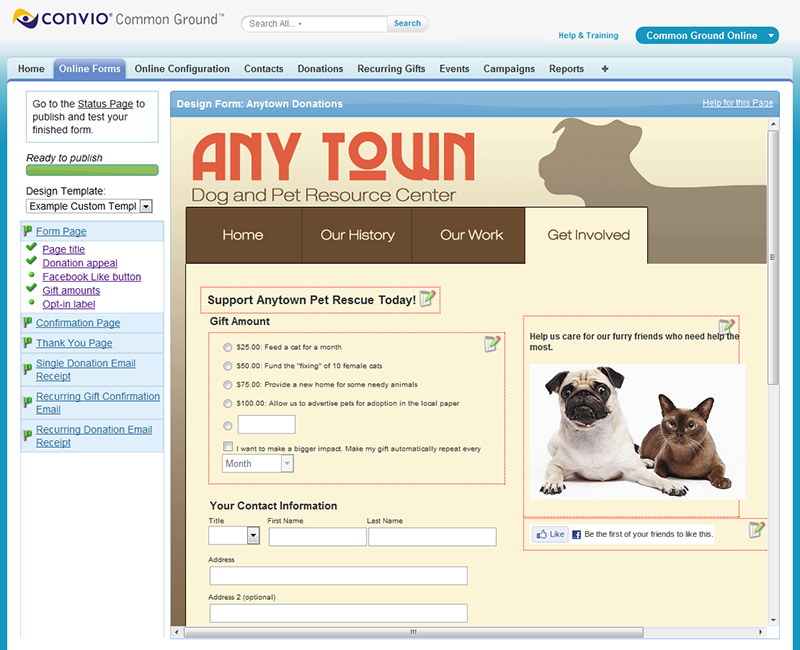Click edit icon in Gift Amount box
Viewport: 800px width, 650px height.
click(492, 344)
